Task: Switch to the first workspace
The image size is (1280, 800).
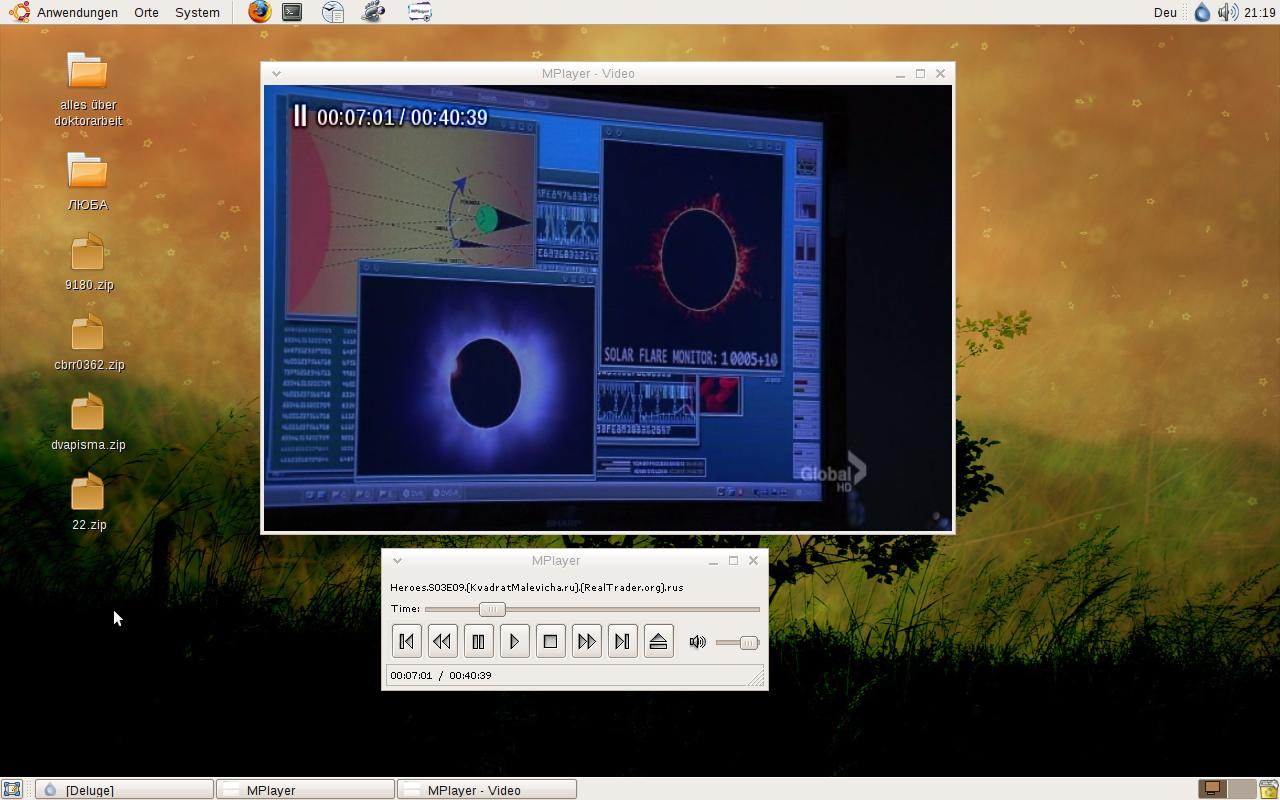Action: [1212, 789]
